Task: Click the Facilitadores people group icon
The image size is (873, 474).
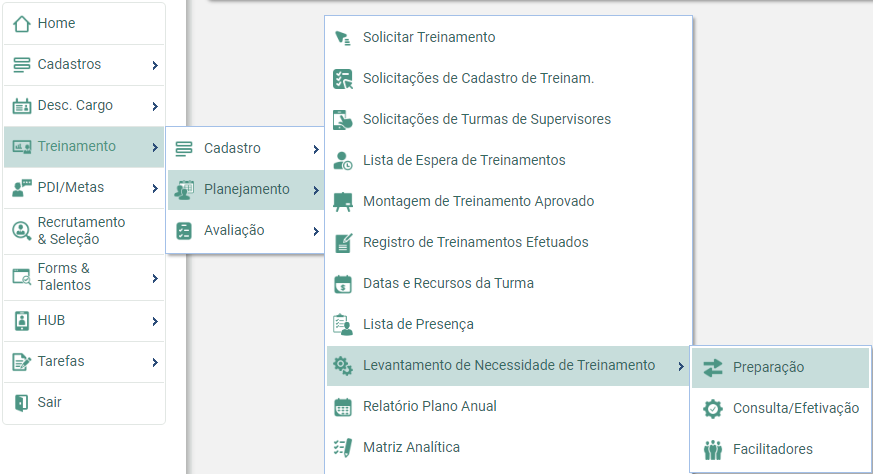Action: 713,449
